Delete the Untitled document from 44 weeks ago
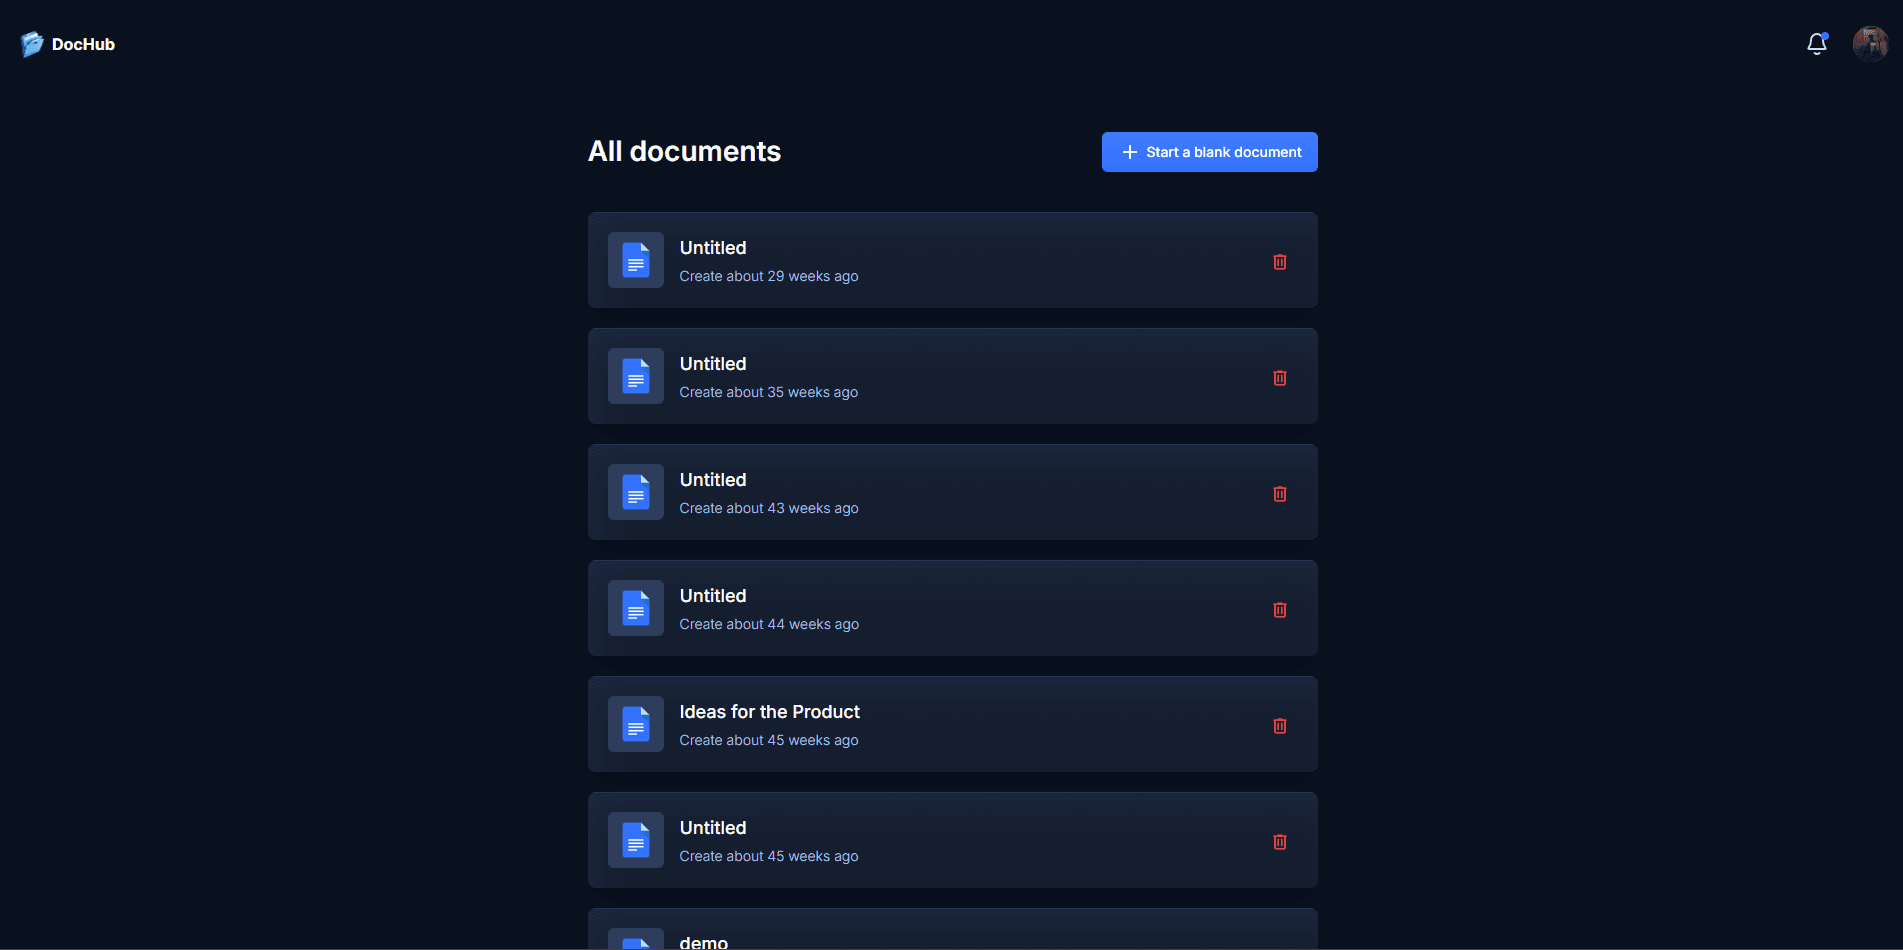 1279,610
